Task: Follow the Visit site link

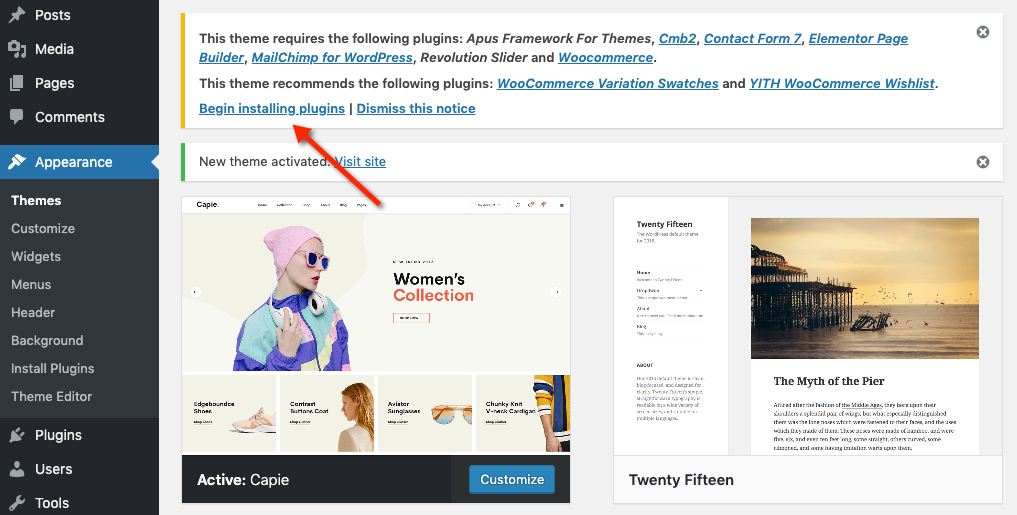Action: pos(360,162)
